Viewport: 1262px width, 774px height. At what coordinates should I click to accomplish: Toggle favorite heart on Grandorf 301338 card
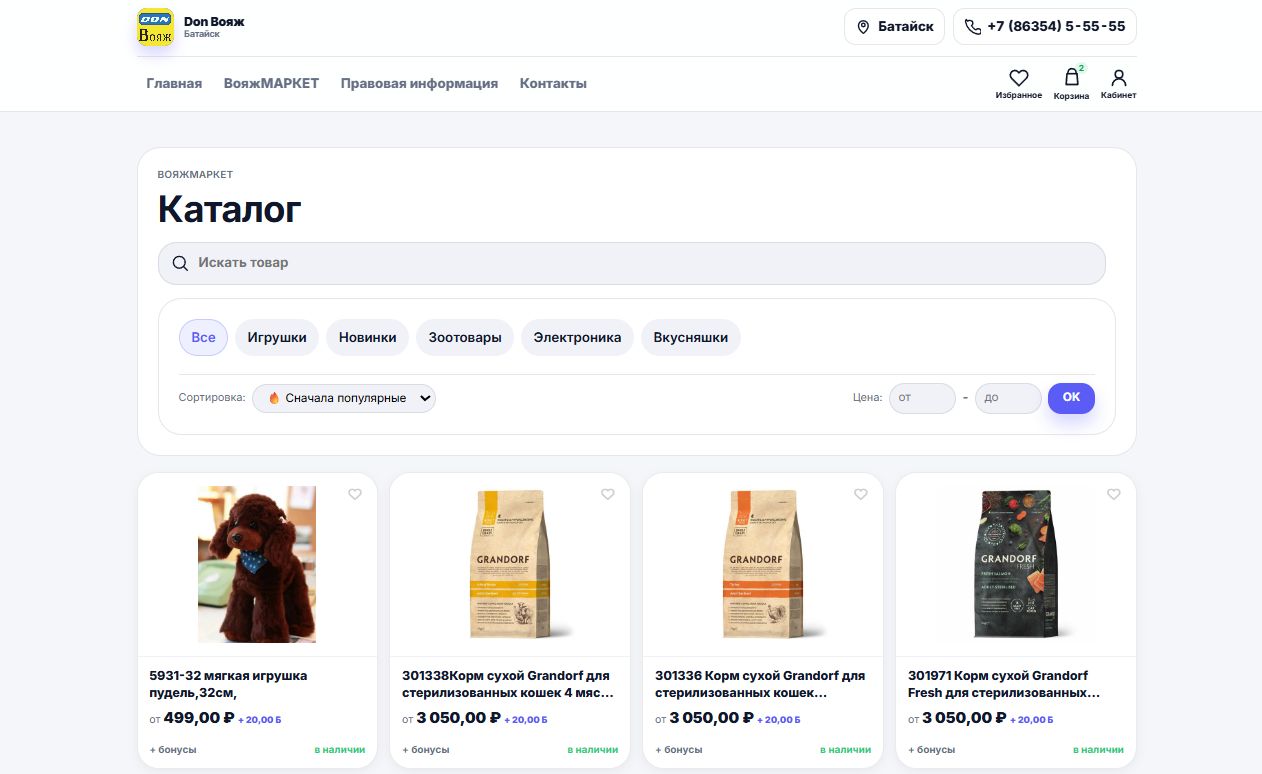coord(608,494)
